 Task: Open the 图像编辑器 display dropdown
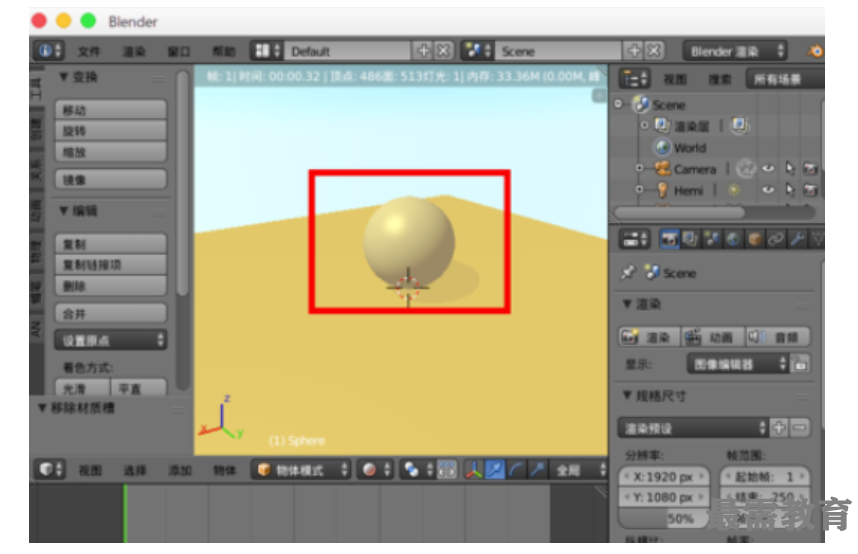point(738,364)
